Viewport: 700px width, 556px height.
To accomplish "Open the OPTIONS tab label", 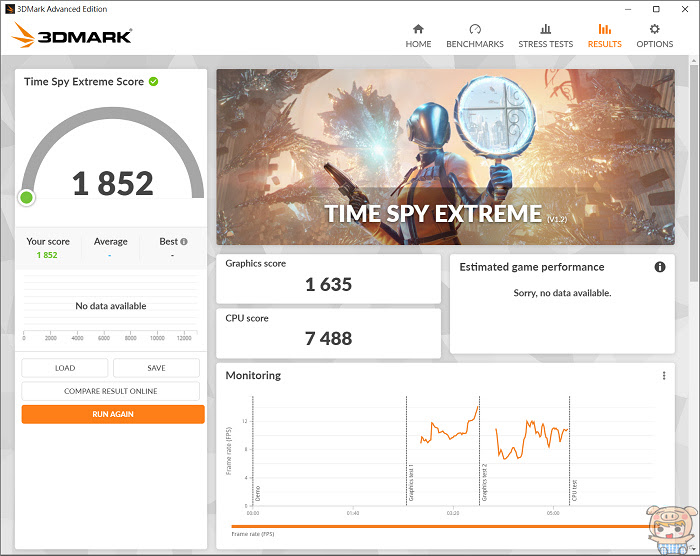I will point(654,44).
